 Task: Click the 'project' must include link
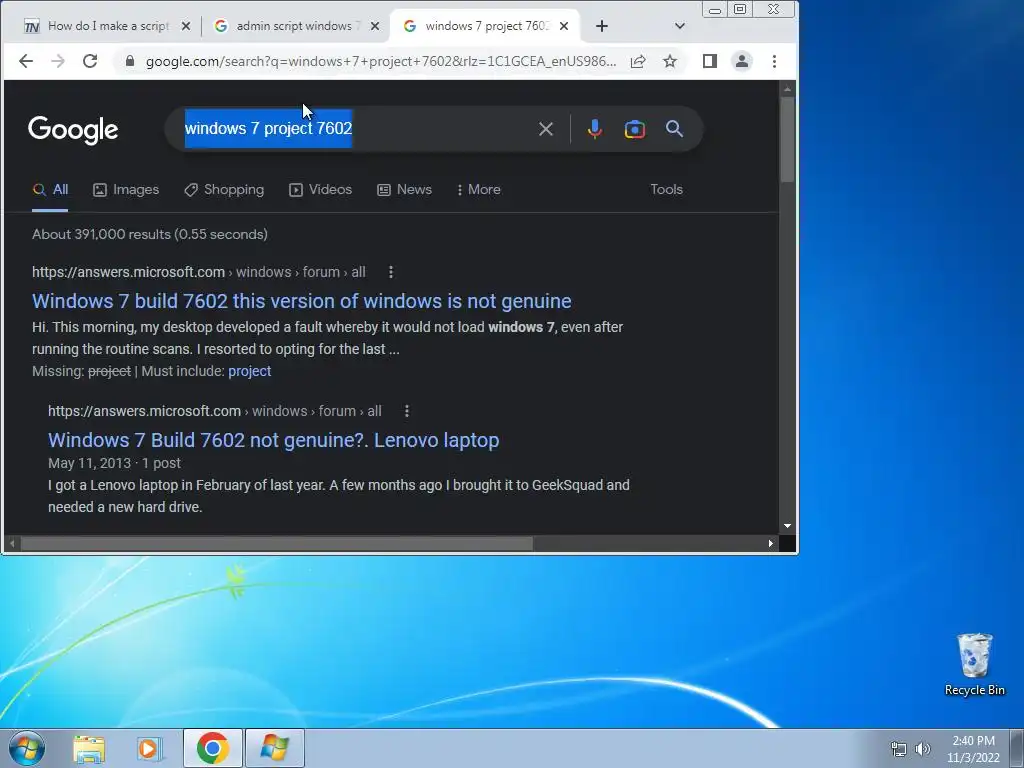[x=249, y=371]
